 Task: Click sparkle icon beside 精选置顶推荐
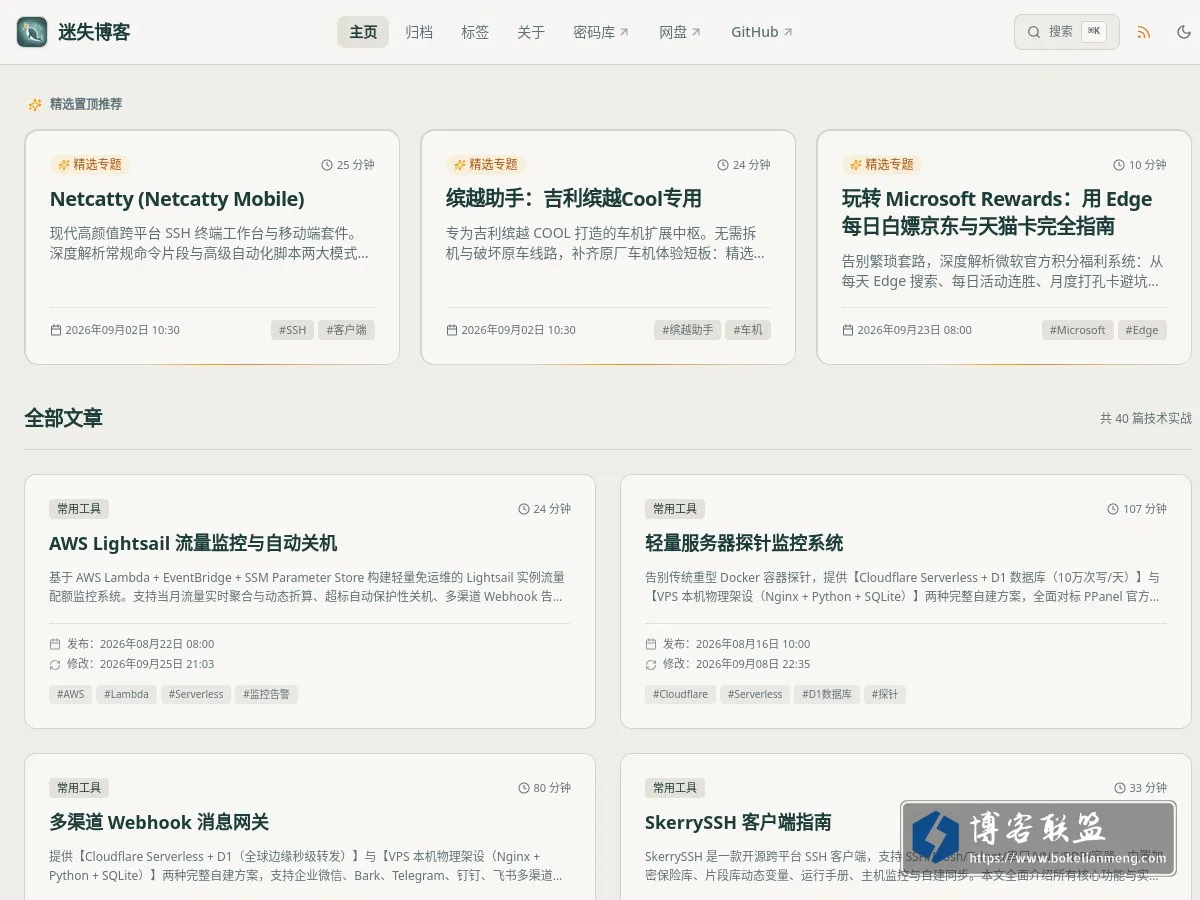(x=35, y=104)
